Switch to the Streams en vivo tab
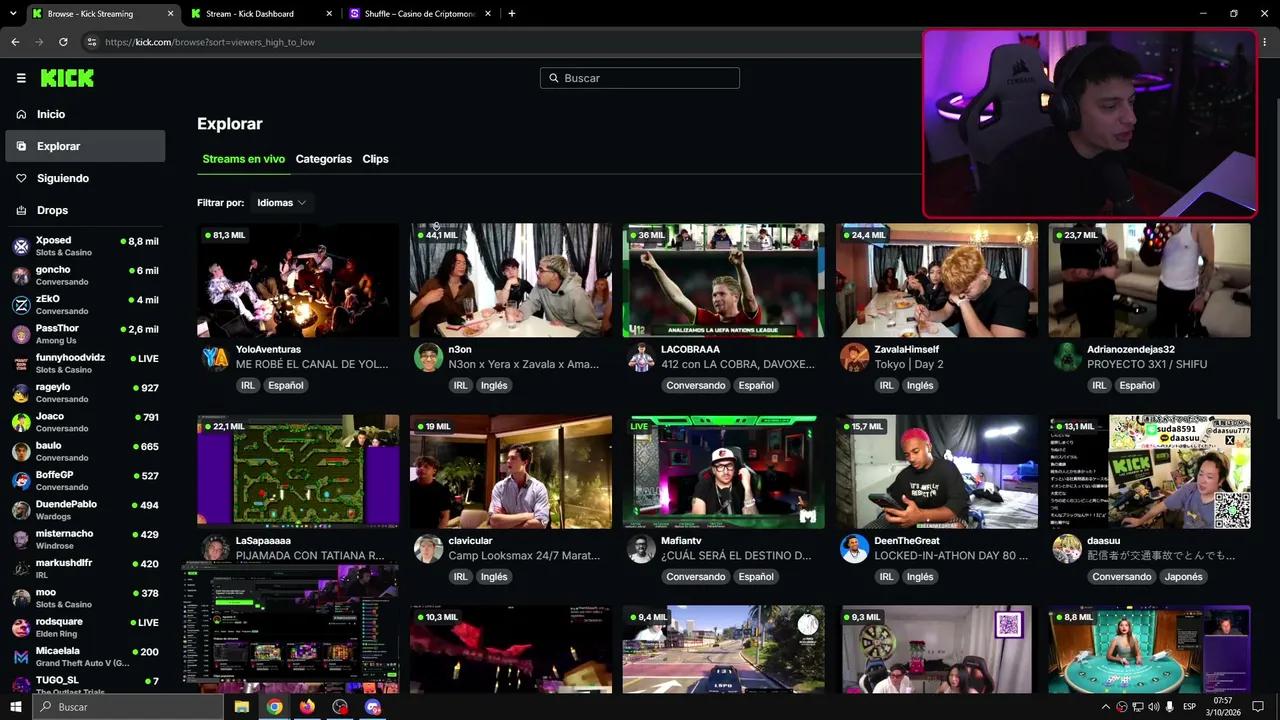The image size is (1280, 720). [x=243, y=159]
